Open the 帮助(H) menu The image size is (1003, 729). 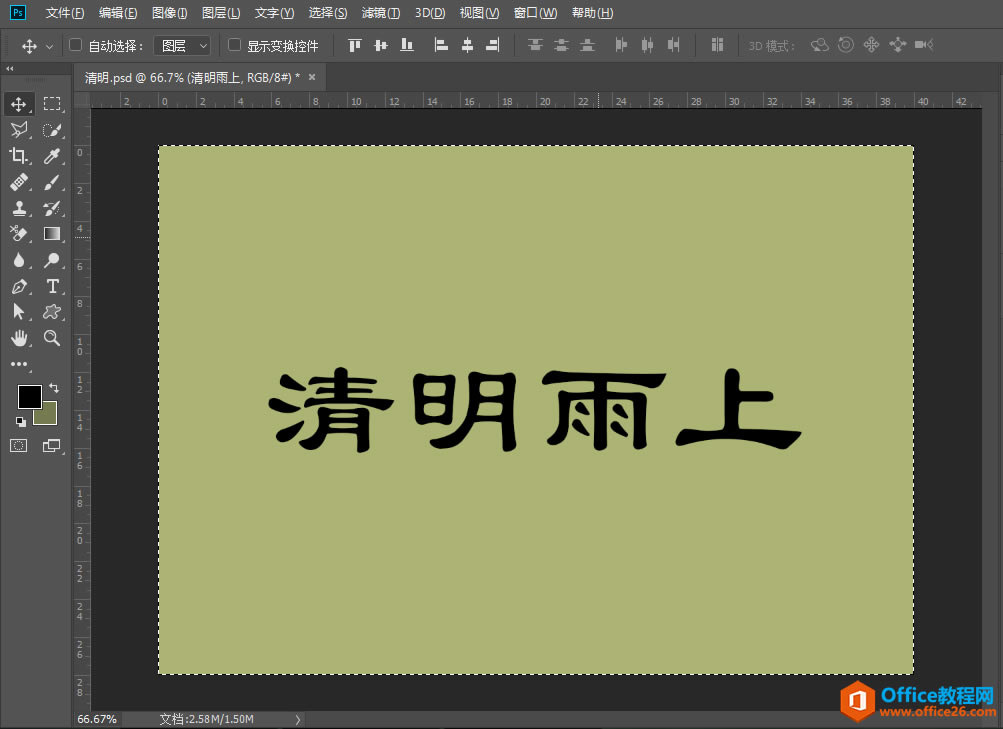592,13
